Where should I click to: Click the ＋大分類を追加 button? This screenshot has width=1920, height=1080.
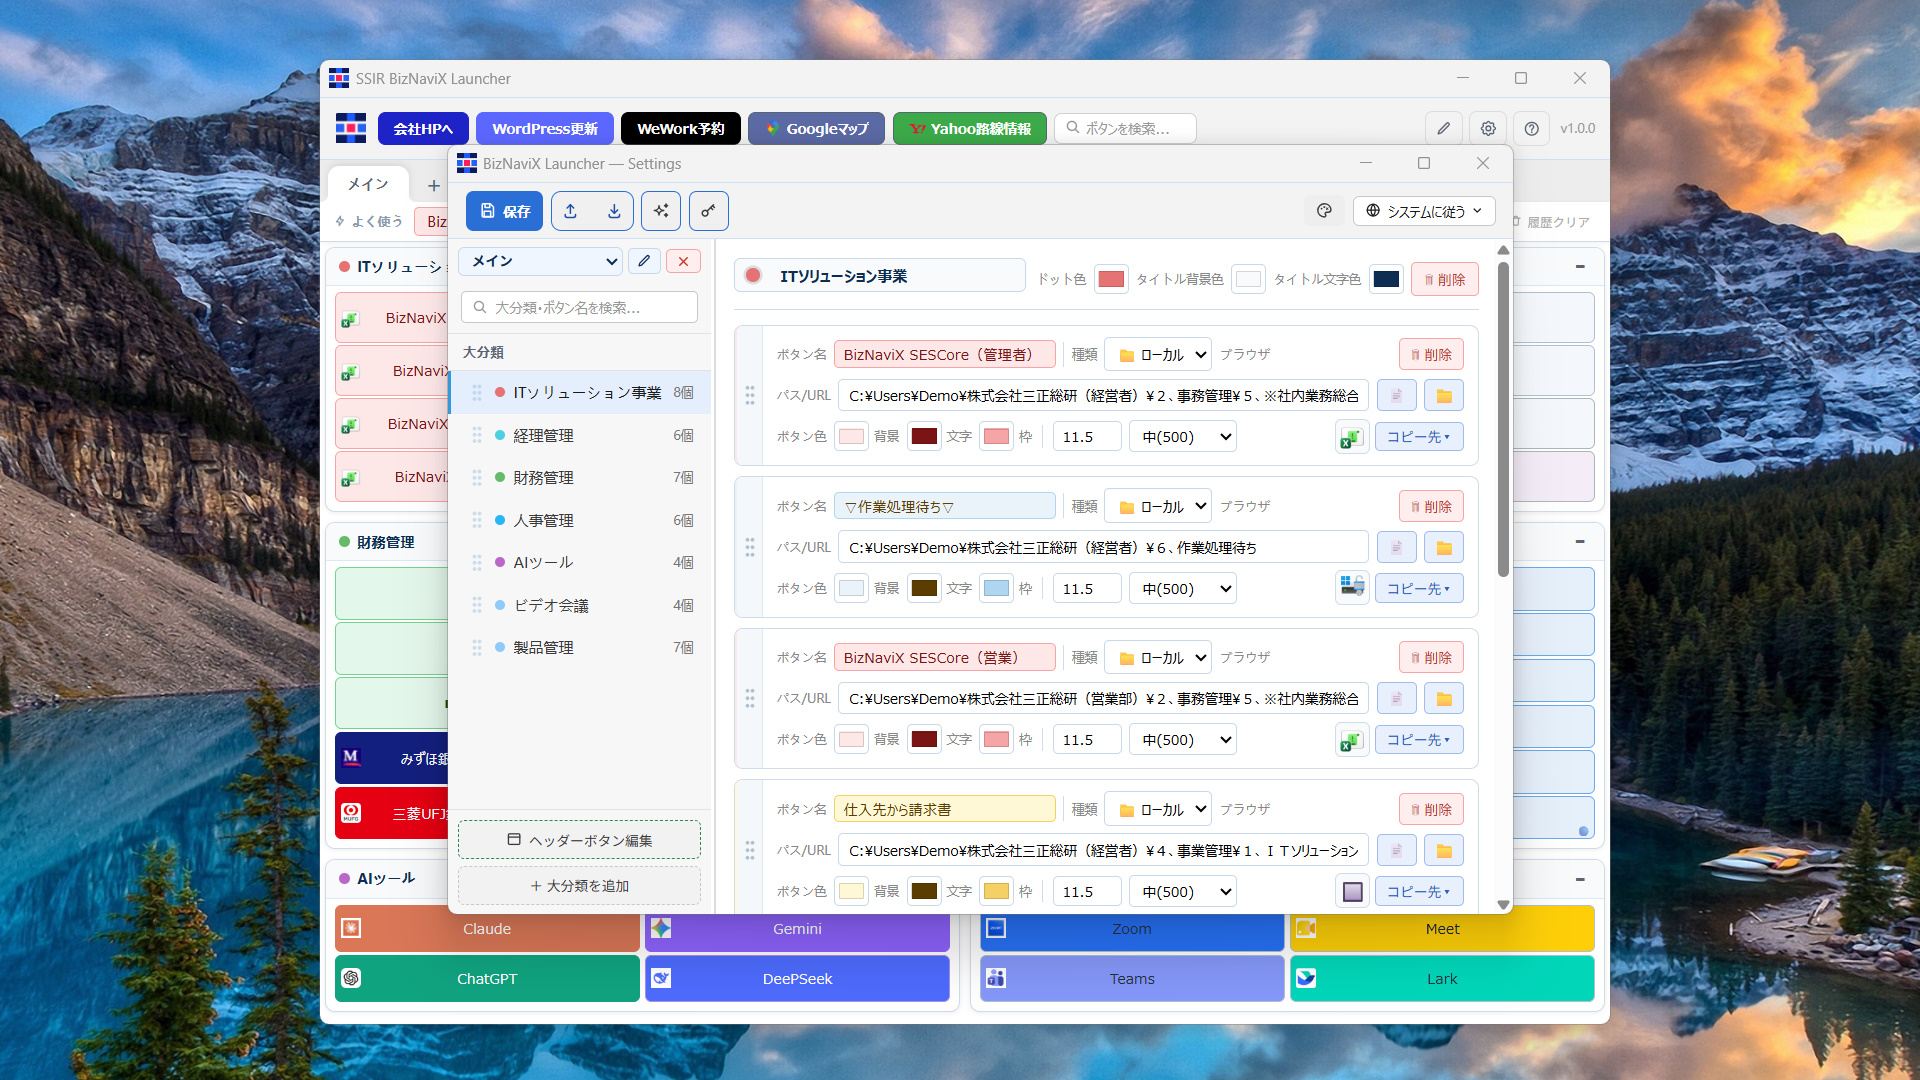coord(580,886)
